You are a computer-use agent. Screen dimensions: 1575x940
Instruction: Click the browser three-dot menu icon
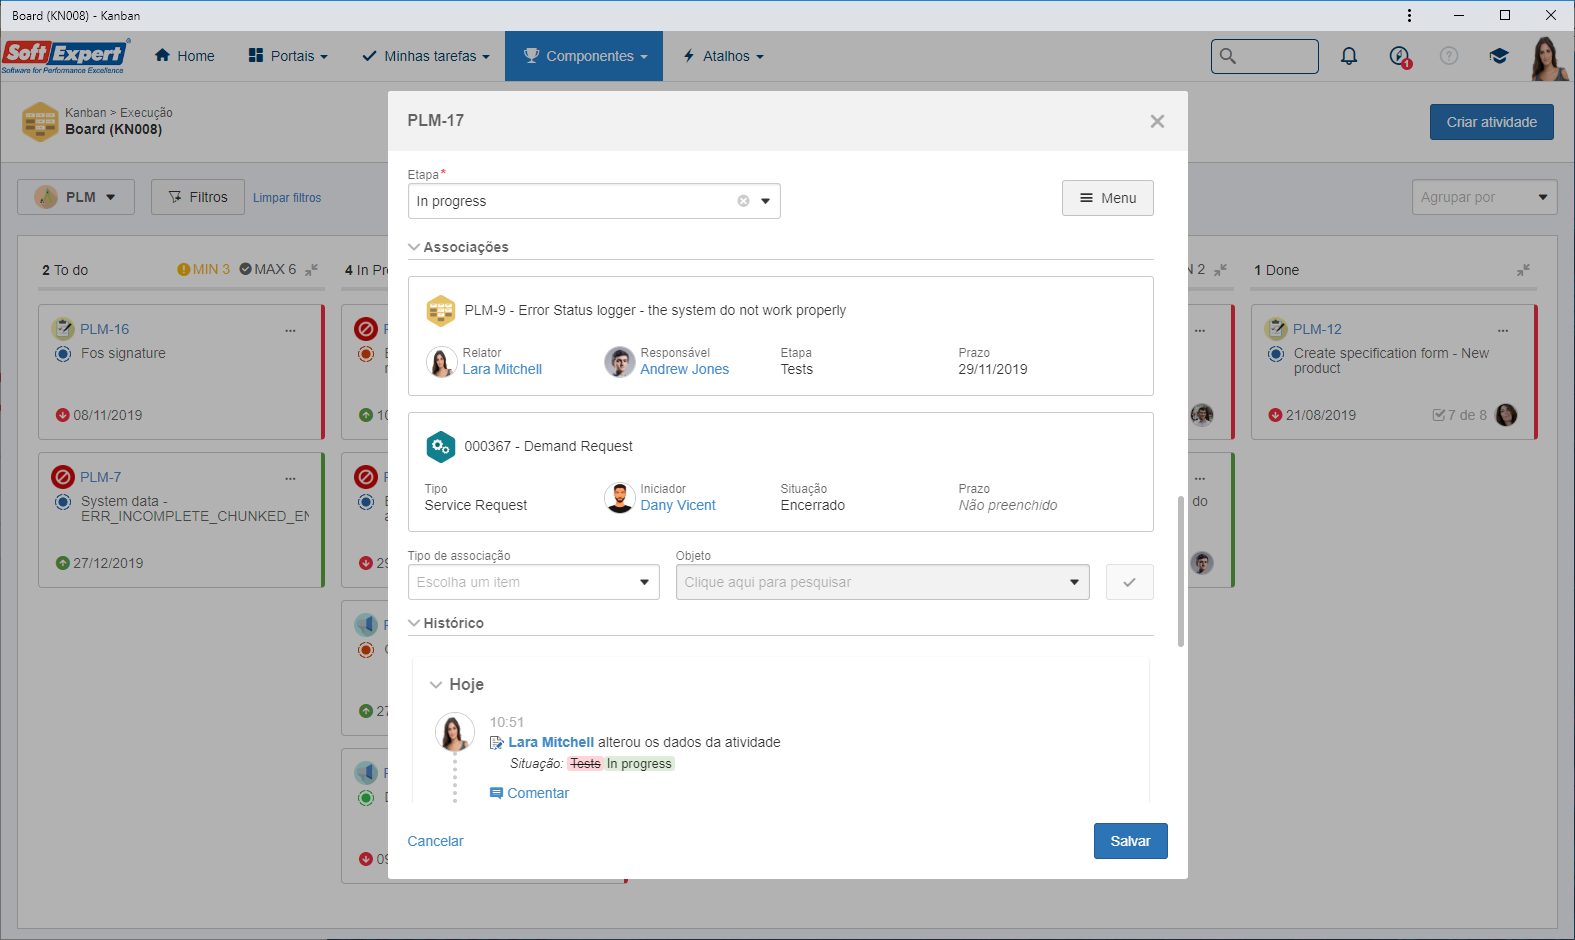[x=1409, y=15]
